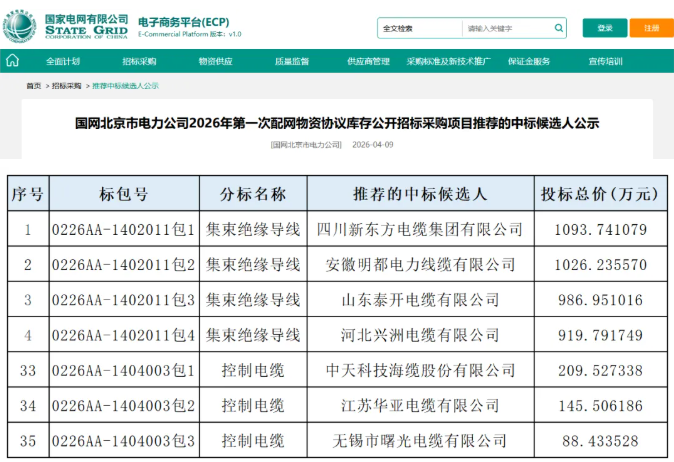
Task: Click the orange 注册 register button
Action: point(651,28)
